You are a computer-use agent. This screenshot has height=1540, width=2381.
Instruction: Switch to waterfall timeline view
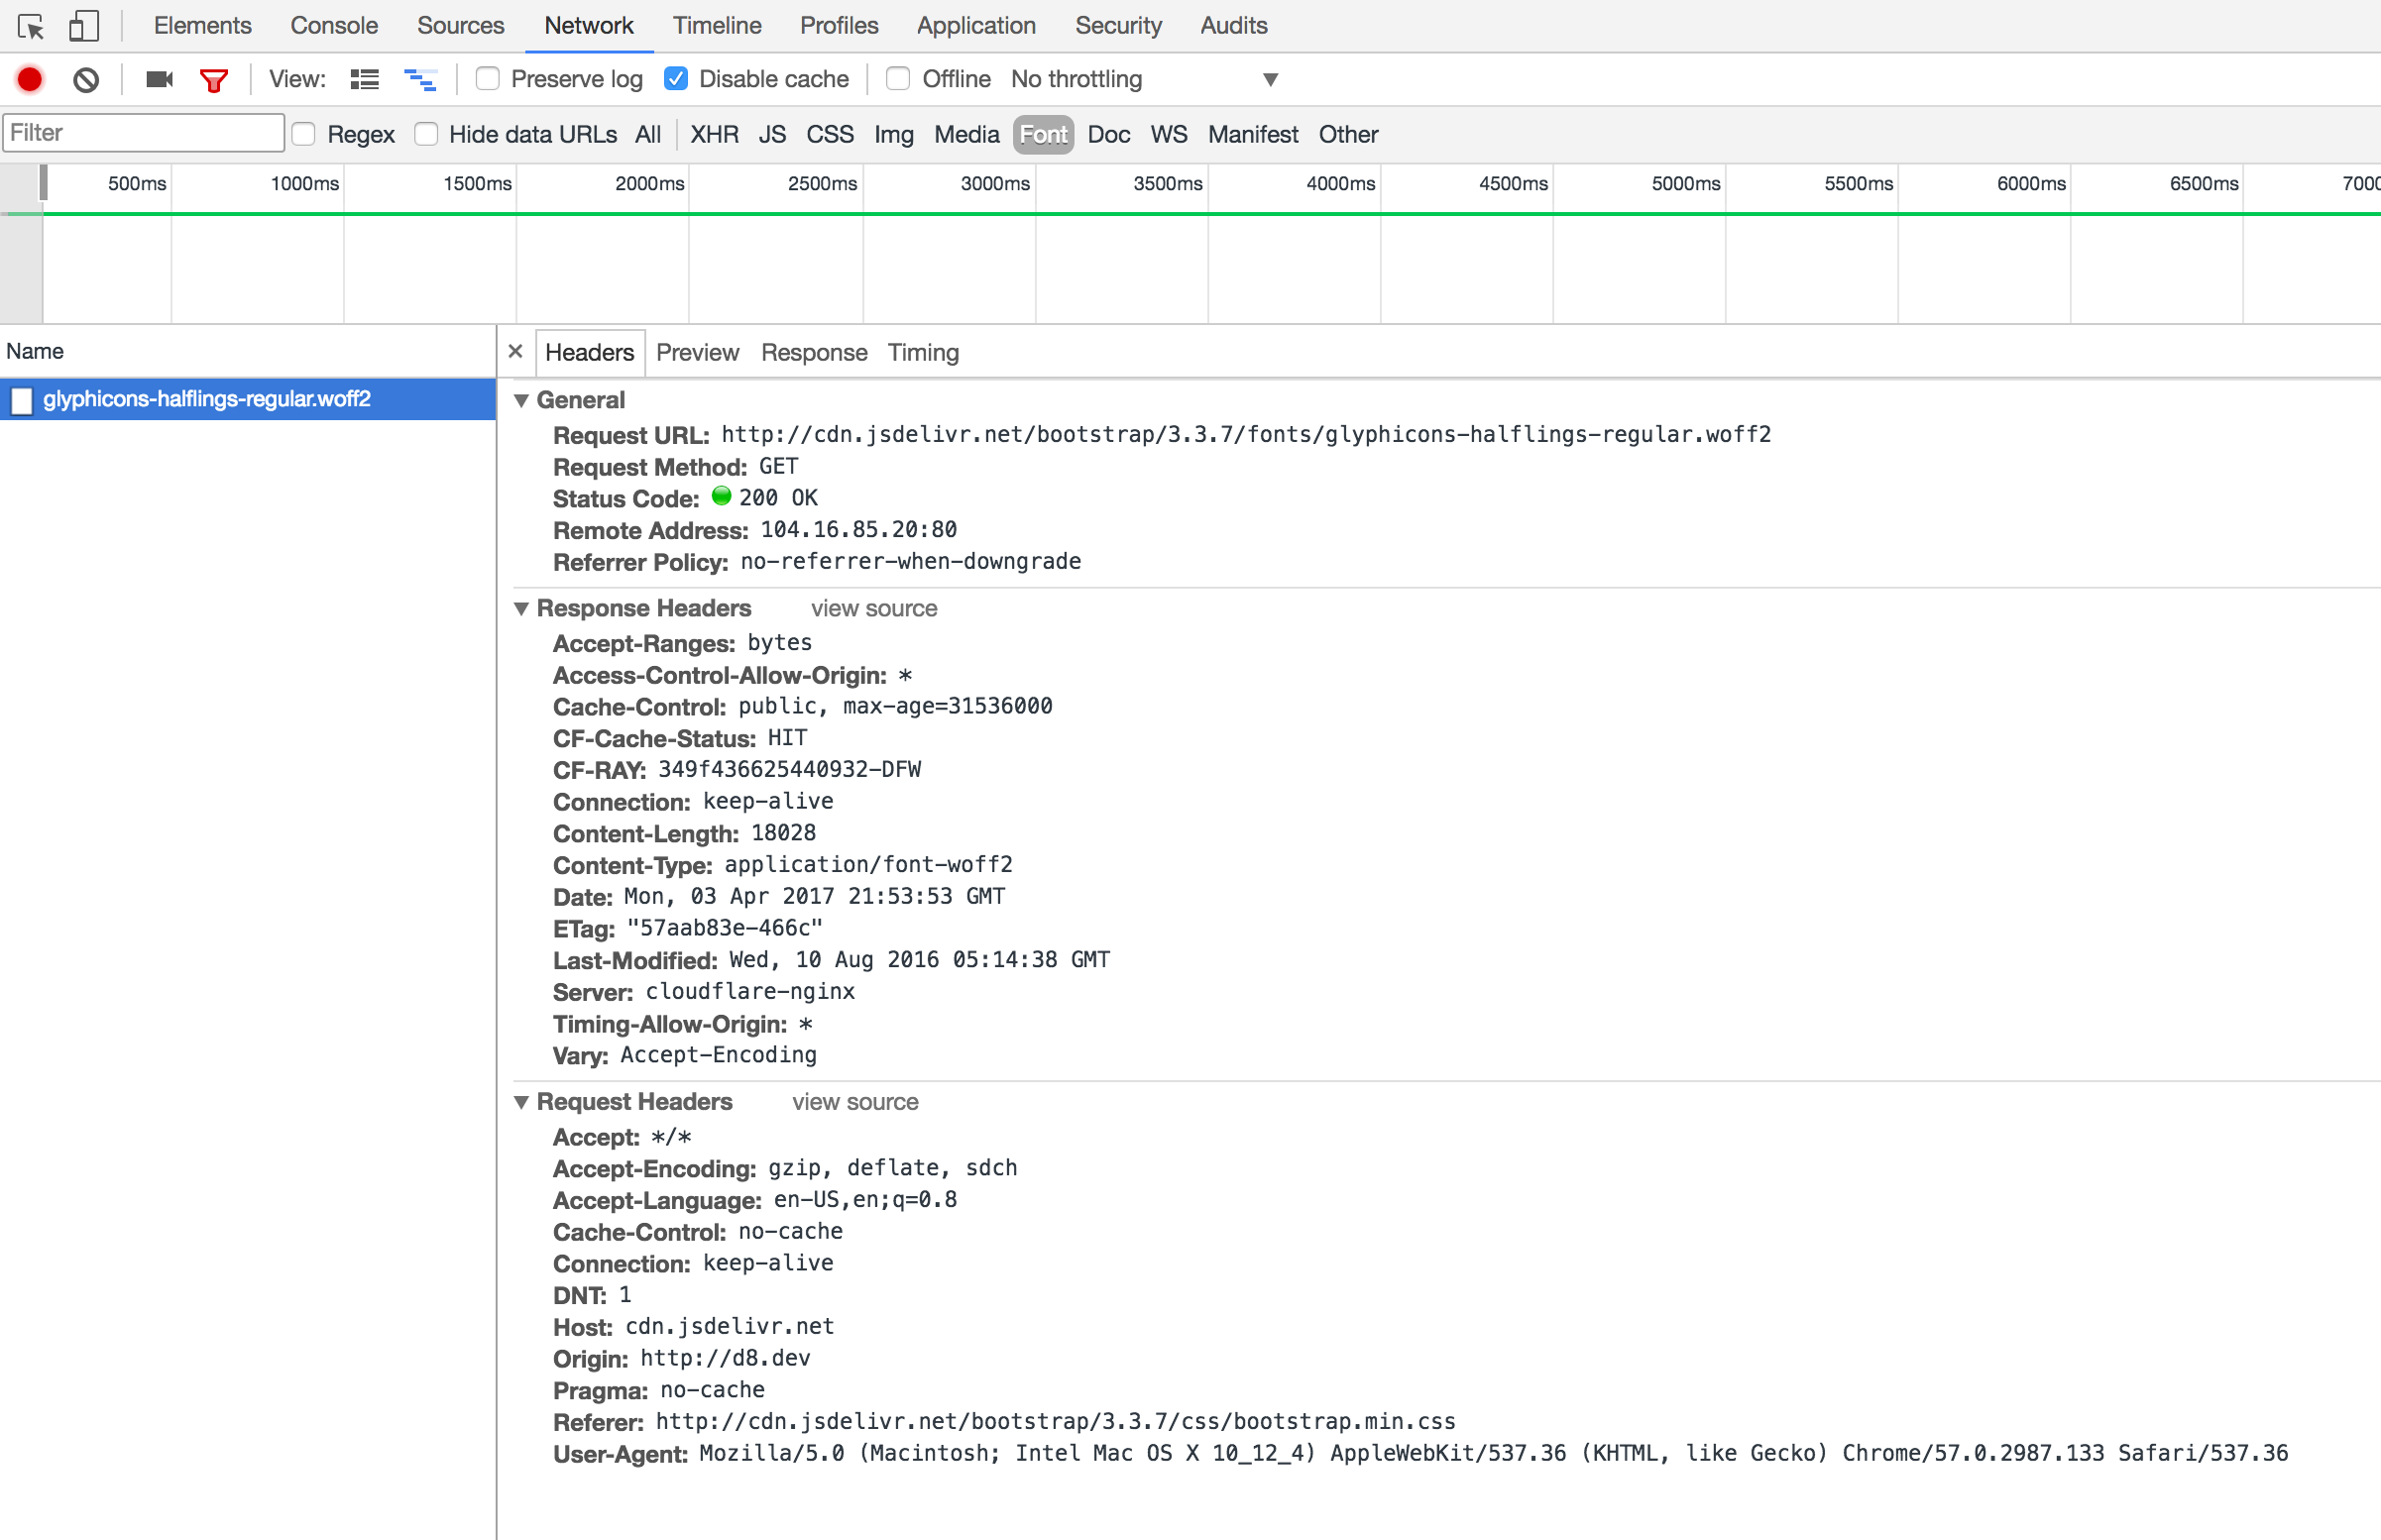(420, 79)
